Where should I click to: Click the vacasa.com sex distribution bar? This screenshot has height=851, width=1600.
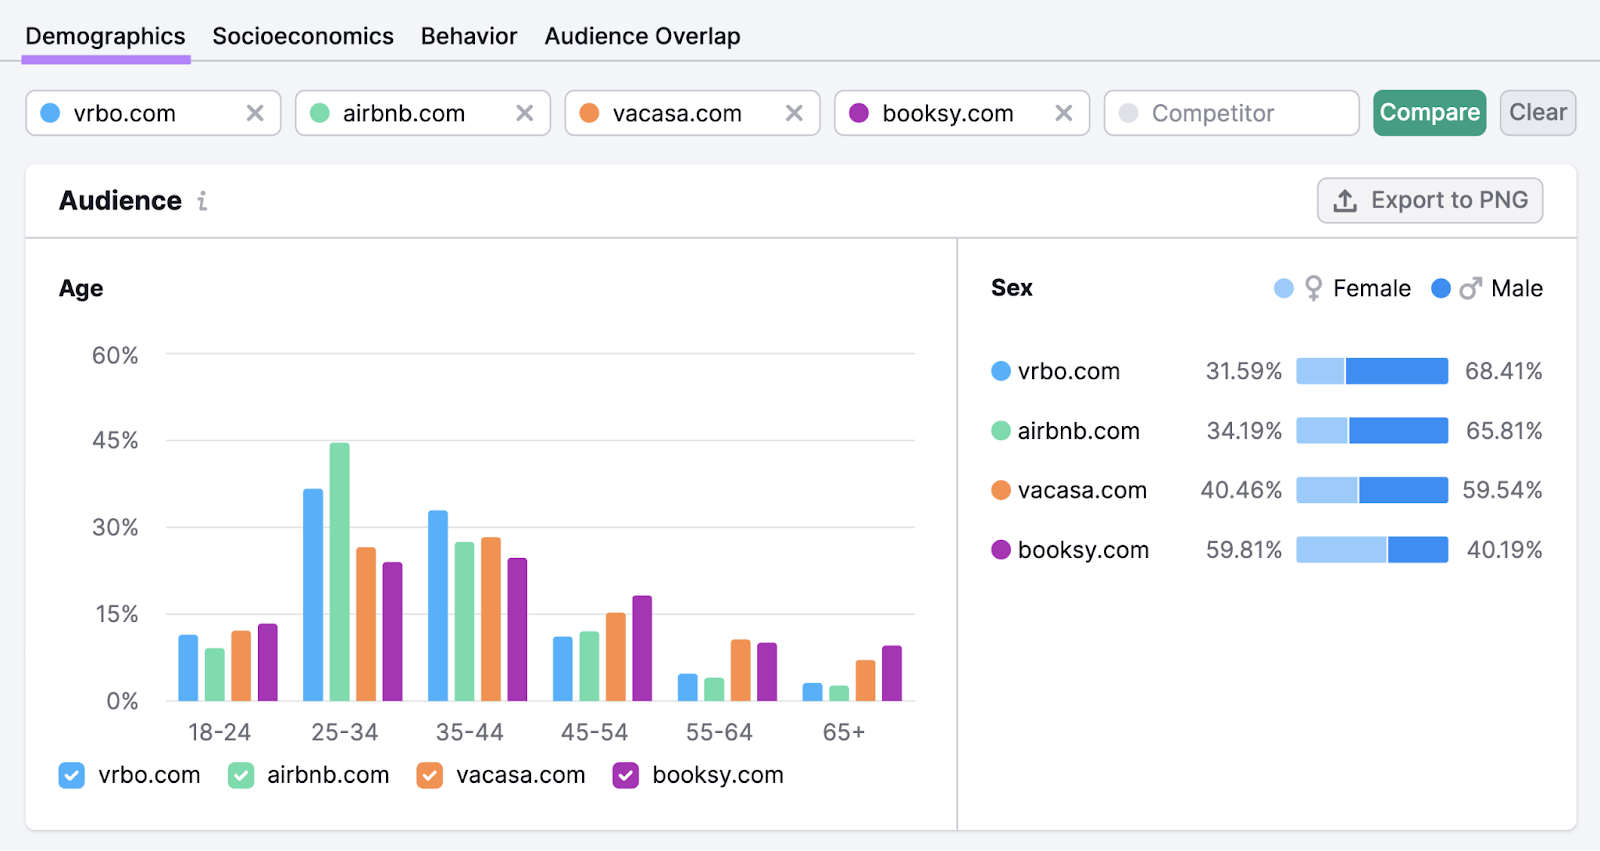pos(1372,490)
